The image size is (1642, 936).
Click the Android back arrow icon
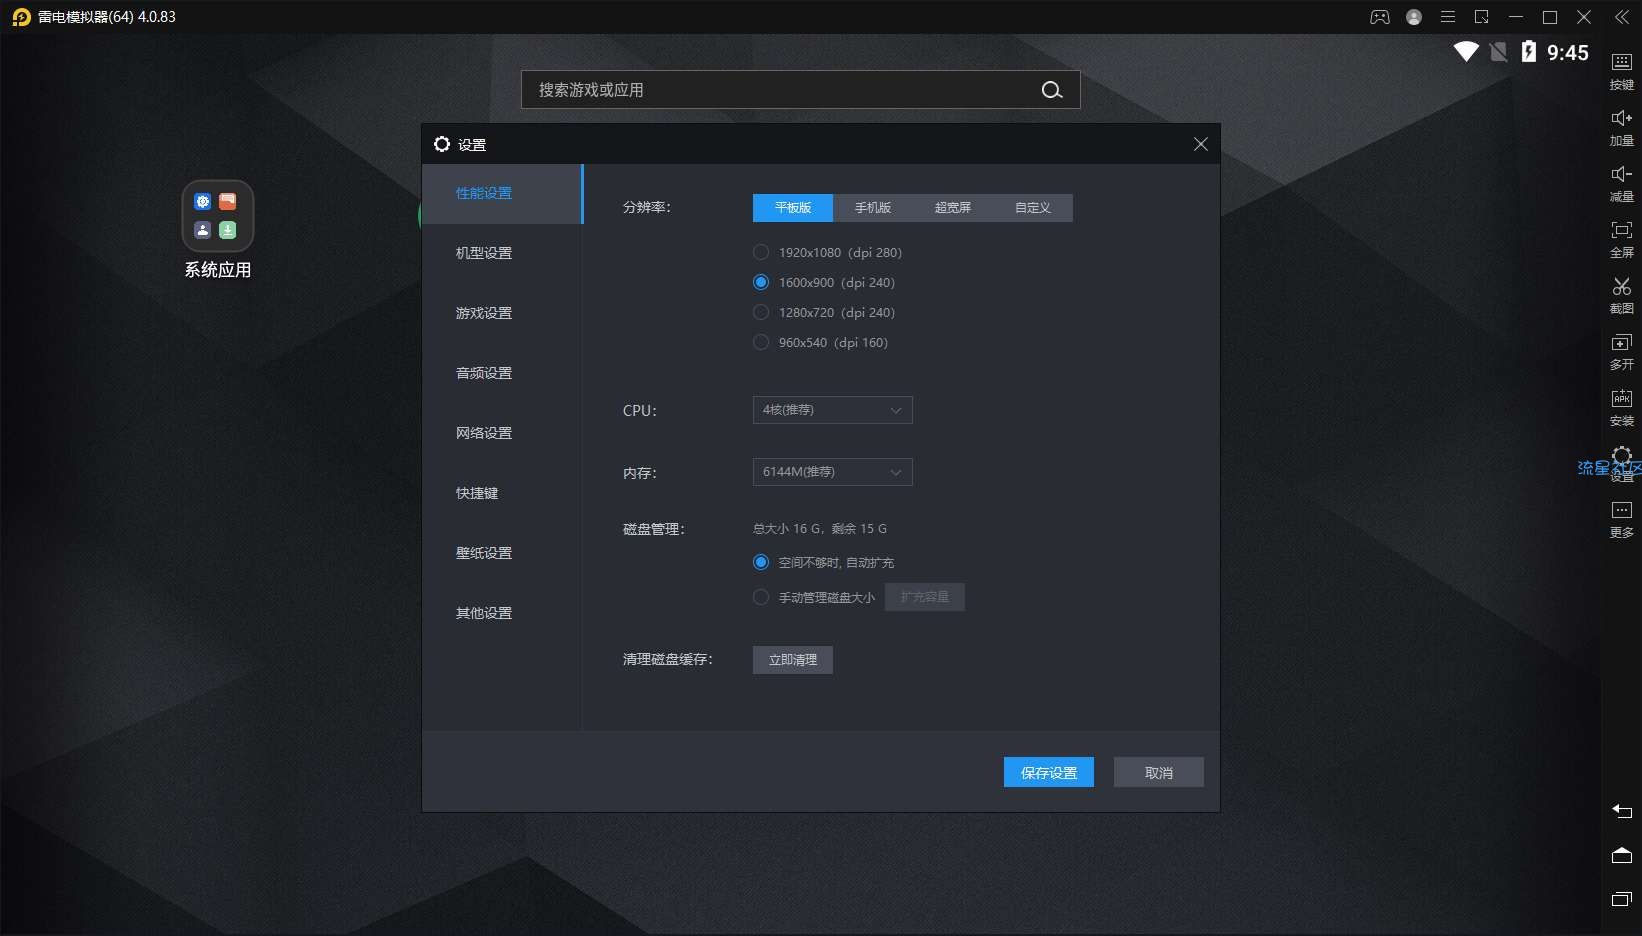tap(1622, 811)
